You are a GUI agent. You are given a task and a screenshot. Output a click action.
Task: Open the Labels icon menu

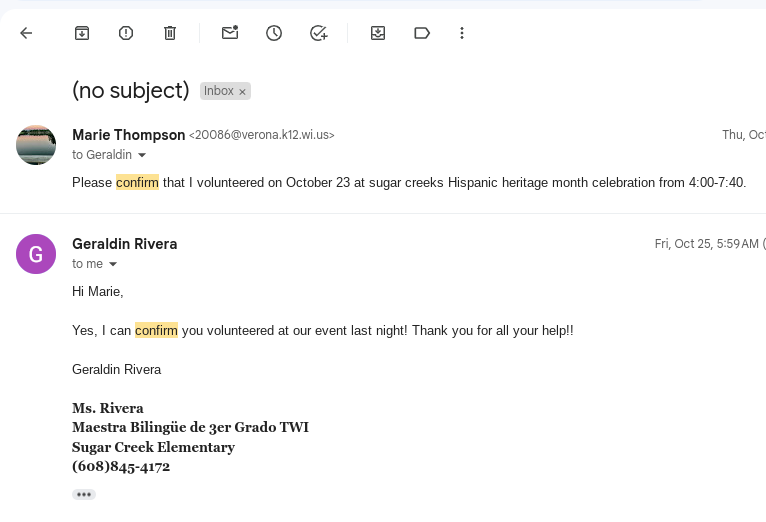point(422,33)
